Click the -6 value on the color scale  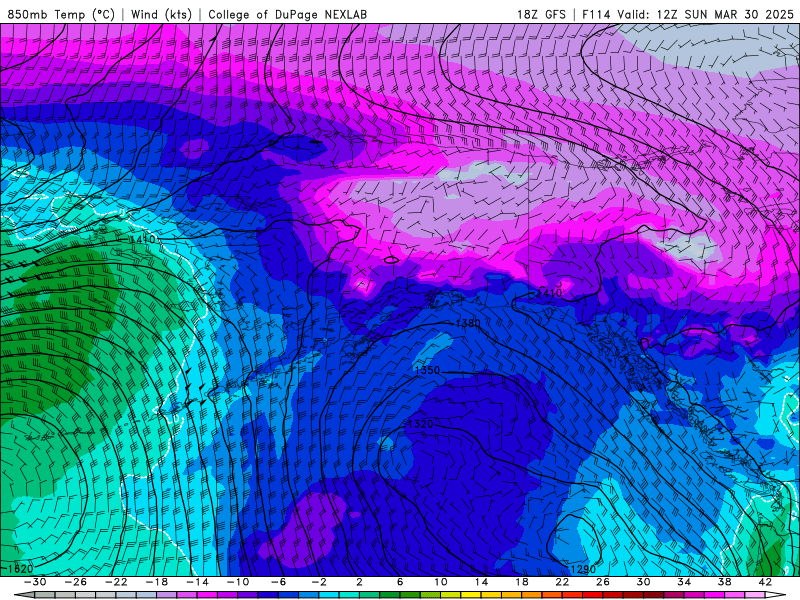tap(279, 582)
